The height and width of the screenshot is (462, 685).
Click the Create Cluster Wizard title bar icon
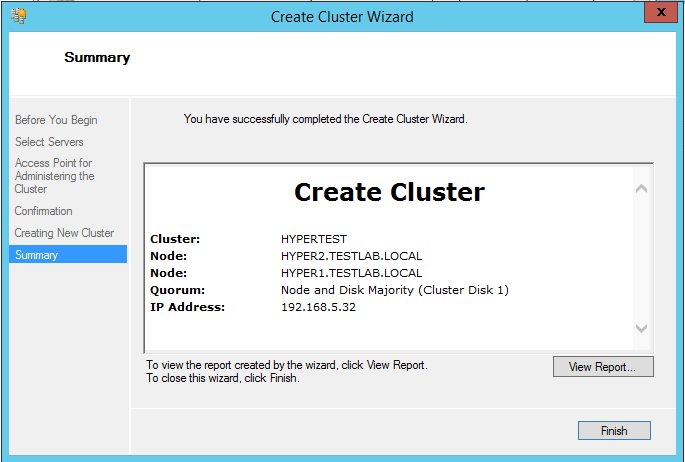pos(19,16)
